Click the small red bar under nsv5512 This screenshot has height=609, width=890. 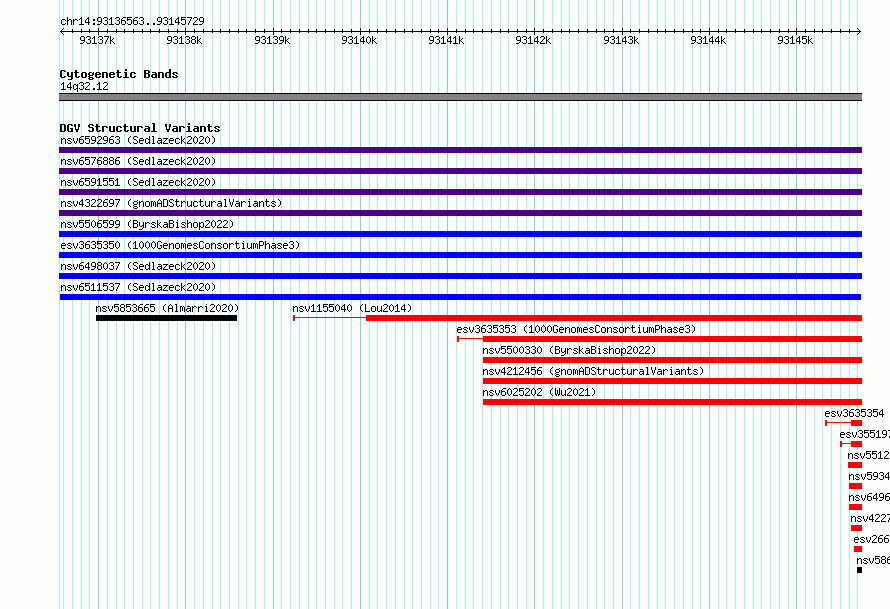tap(855, 465)
